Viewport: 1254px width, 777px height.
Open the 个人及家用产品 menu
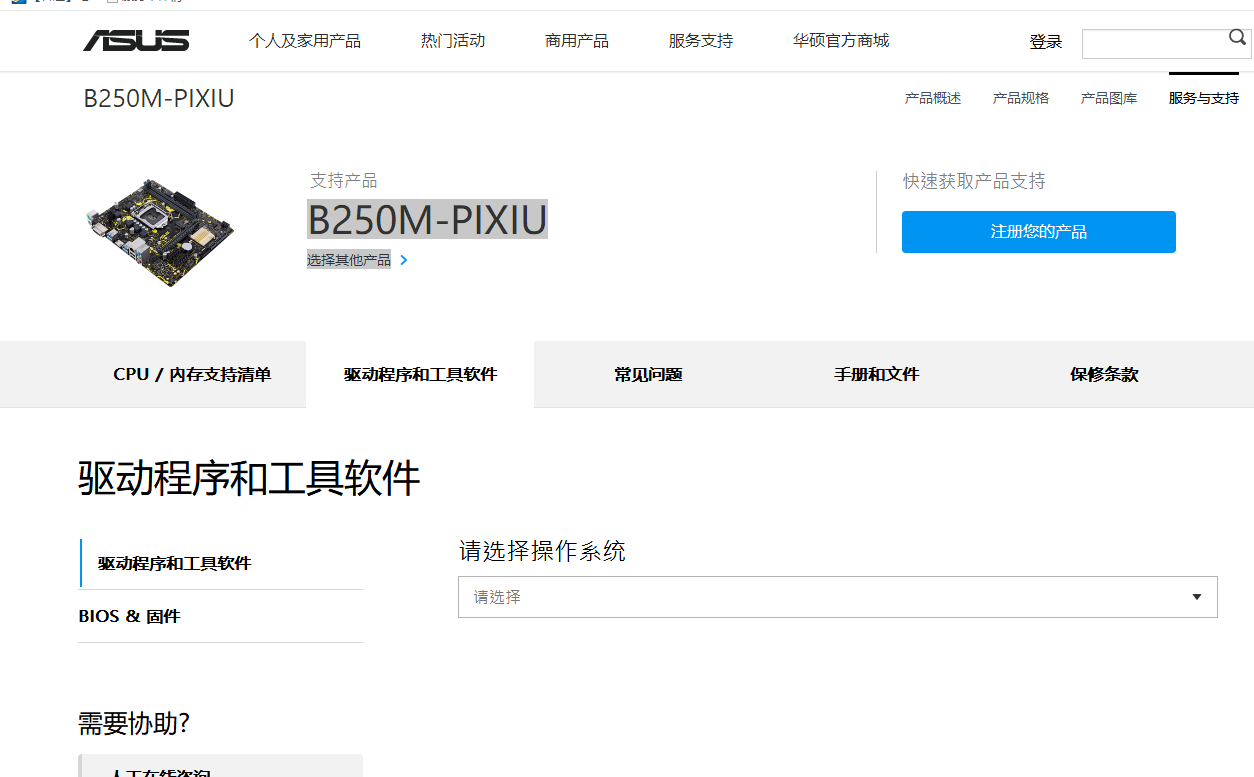[x=305, y=41]
